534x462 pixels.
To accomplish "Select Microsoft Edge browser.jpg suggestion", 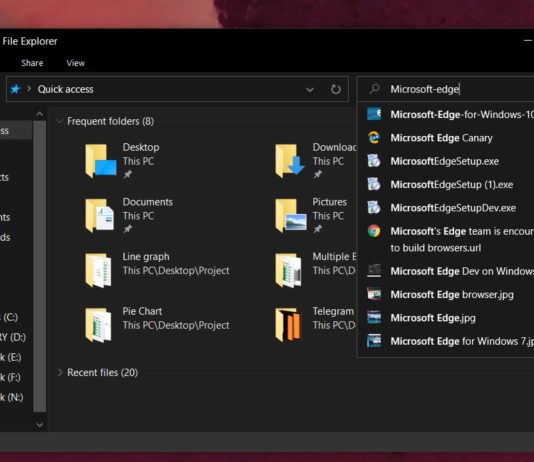I will pyautogui.click(x=446, y=294).
